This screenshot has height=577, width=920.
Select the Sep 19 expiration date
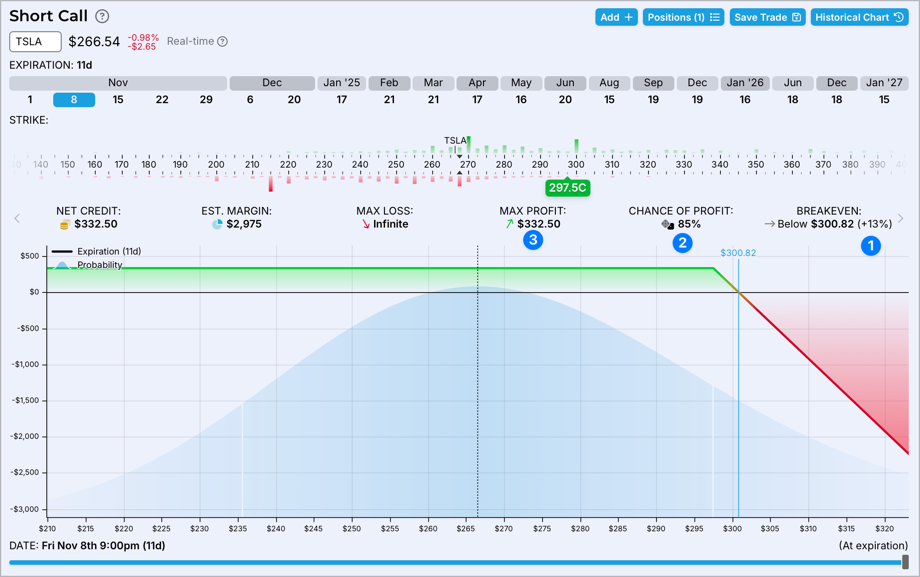[x=653, y=100]
